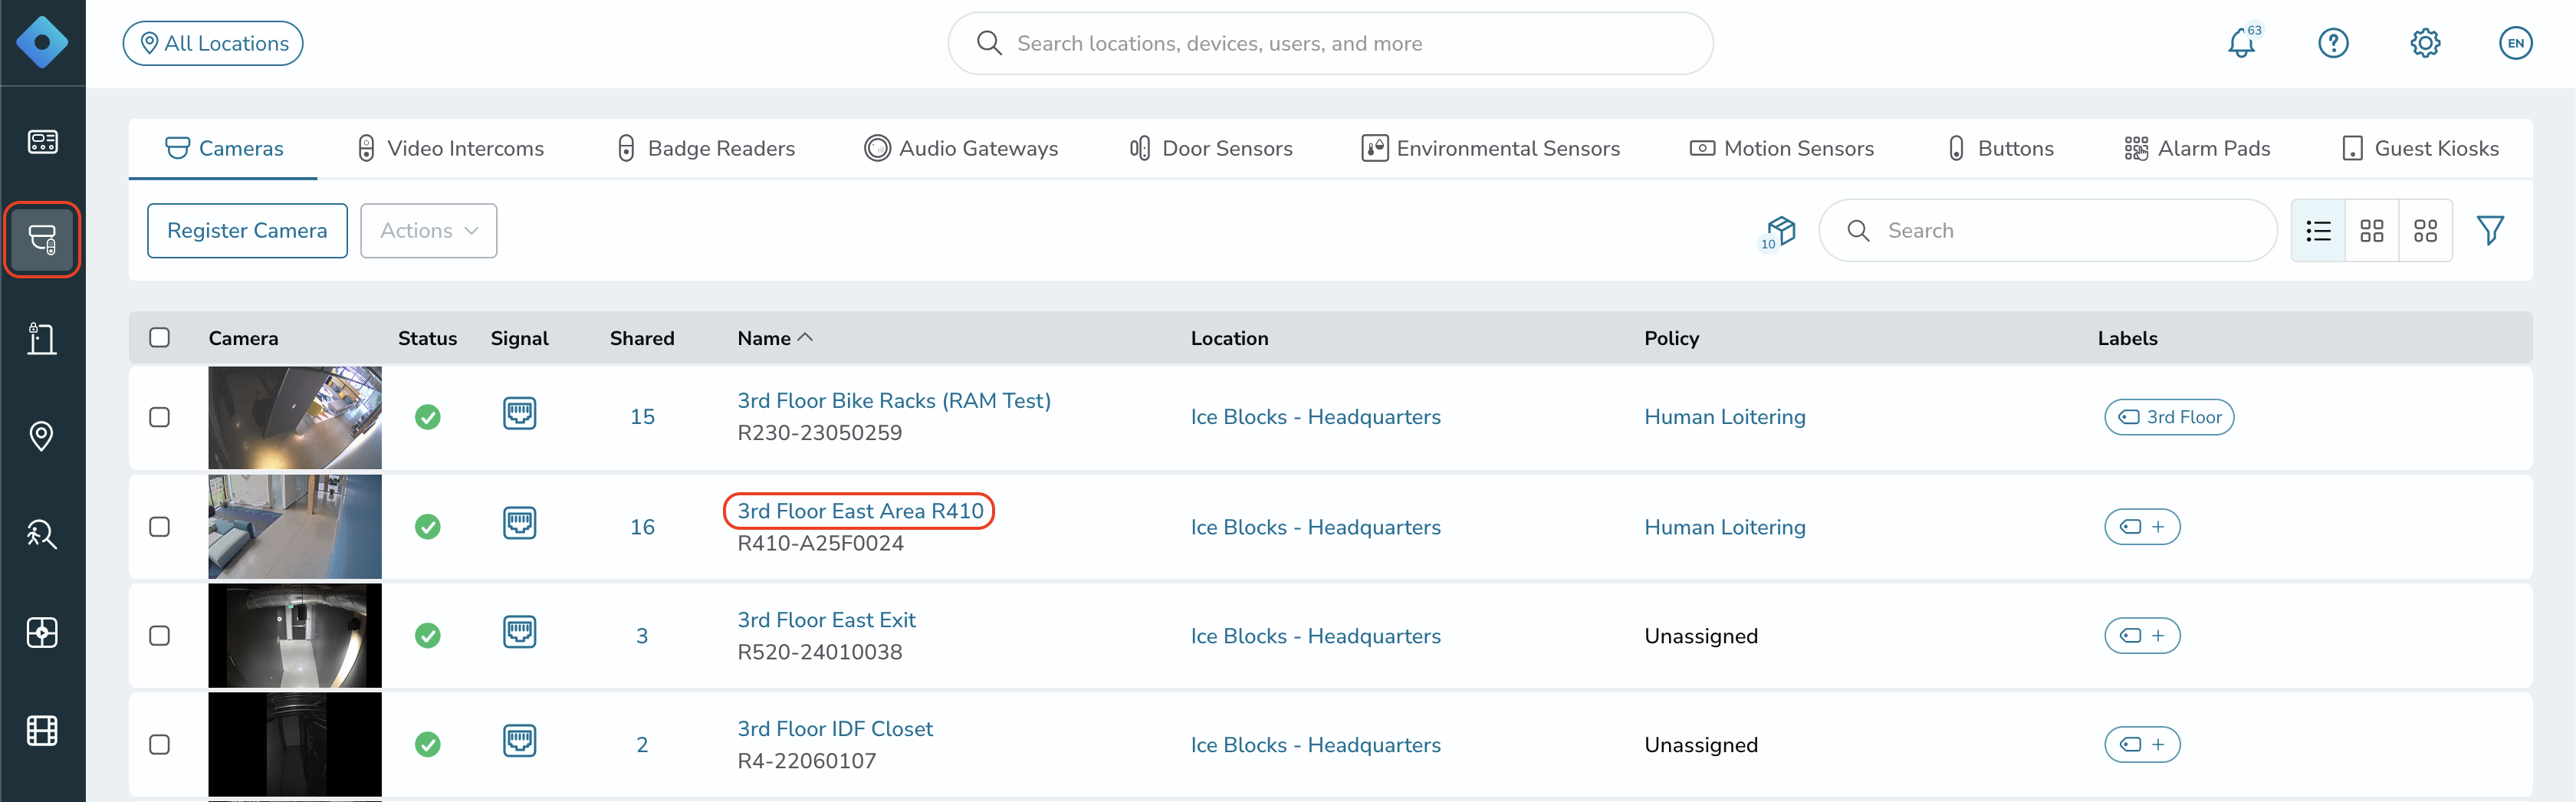Open thumbnail of 3rd Floor East Area R410 camera
2576x802 pixels.
pyautogui.click(x=295, y=527)
